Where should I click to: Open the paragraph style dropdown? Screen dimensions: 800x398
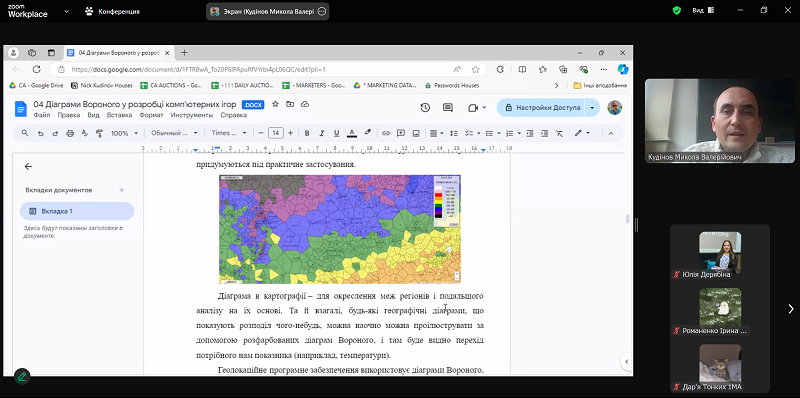(175, 133)
